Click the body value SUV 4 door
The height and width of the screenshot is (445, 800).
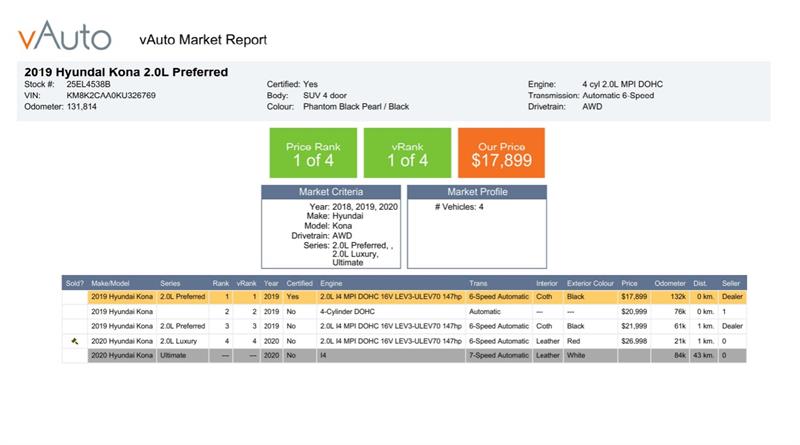coord(325,95)
